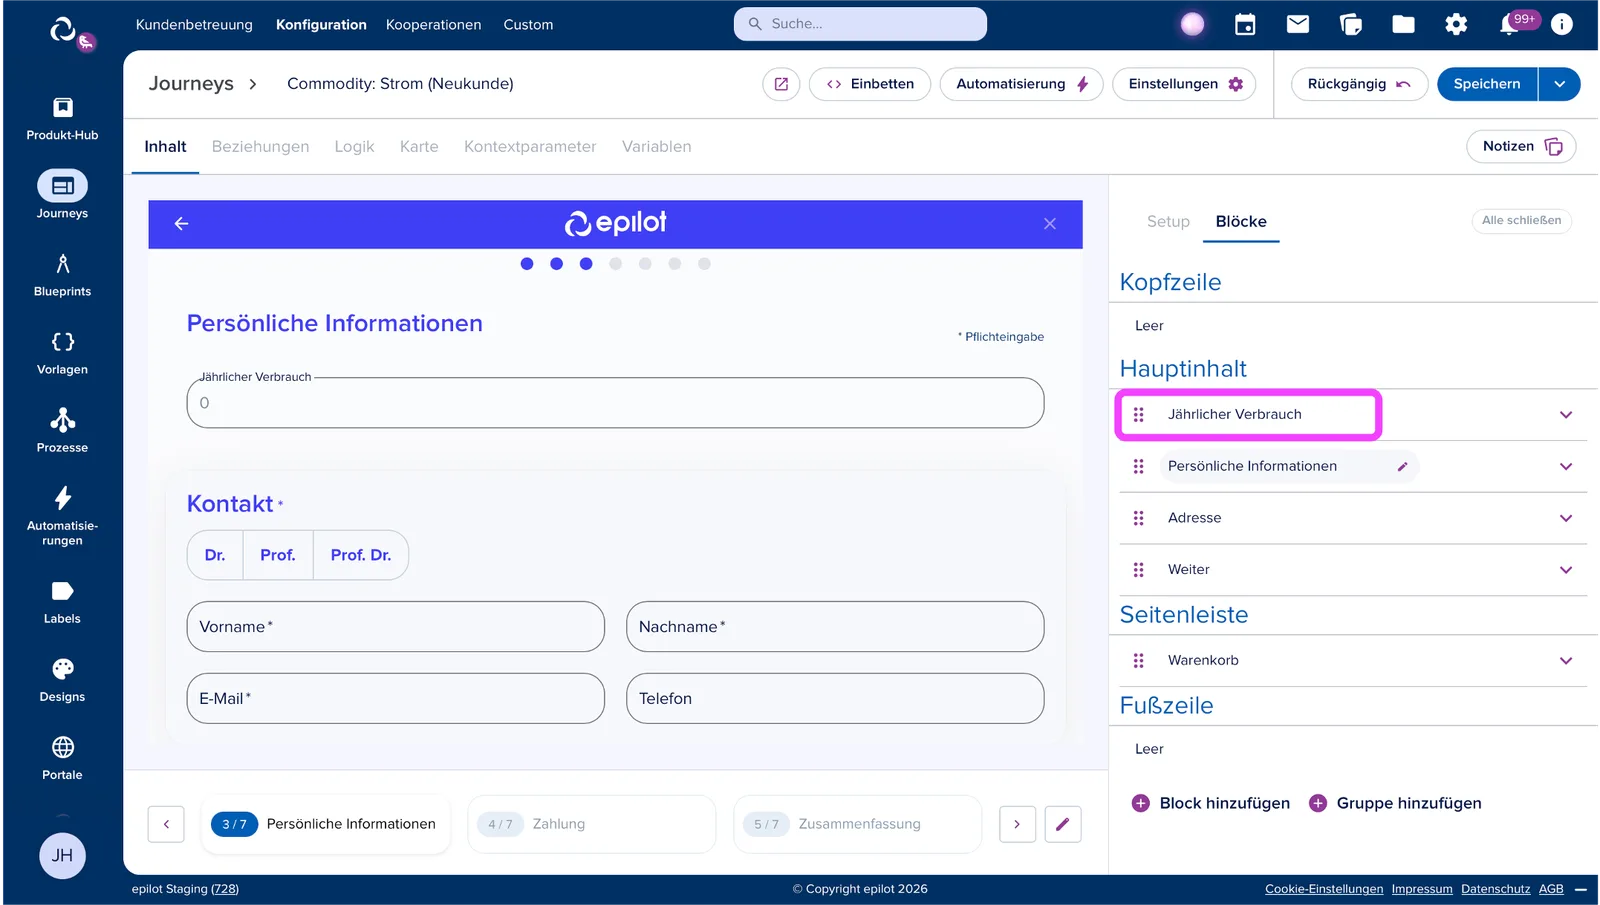Screen dimensions: 1600x905
Task: Open the Speichern dropdown arrow
Action: 1560,84
